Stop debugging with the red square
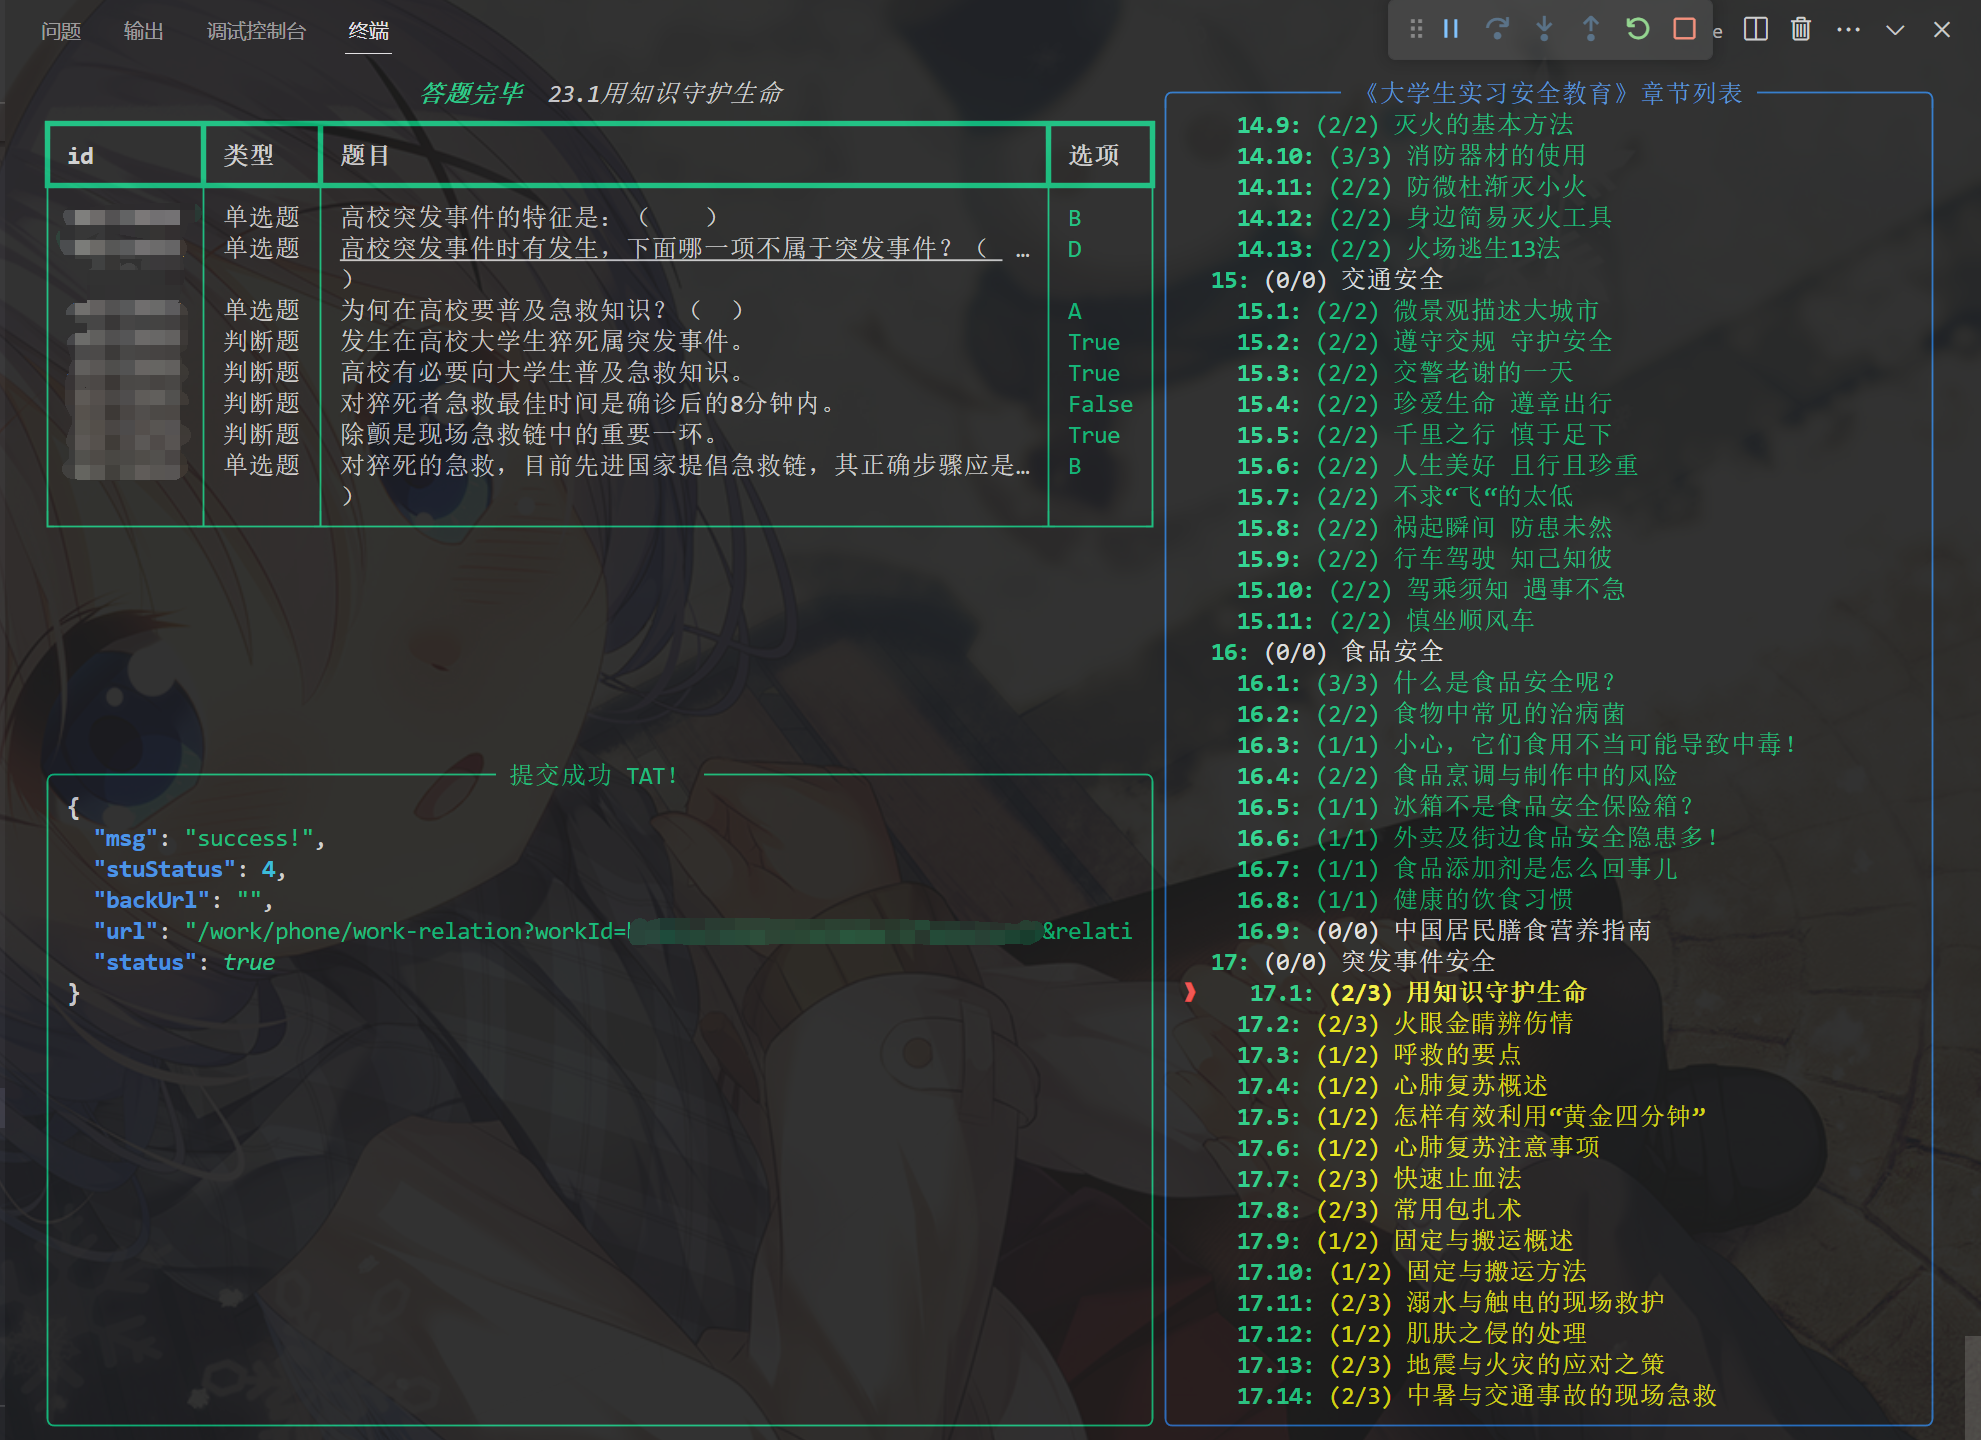The width and height of the screenshot is (1981, 1440). 1684,29
